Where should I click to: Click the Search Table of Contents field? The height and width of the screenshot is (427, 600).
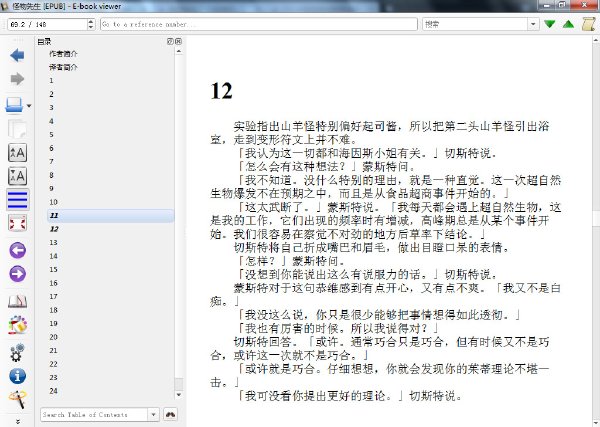point(94,414)
